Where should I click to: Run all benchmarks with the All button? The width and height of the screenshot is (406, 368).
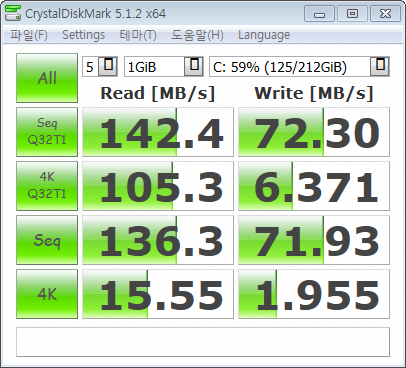(x=47, y=78)
